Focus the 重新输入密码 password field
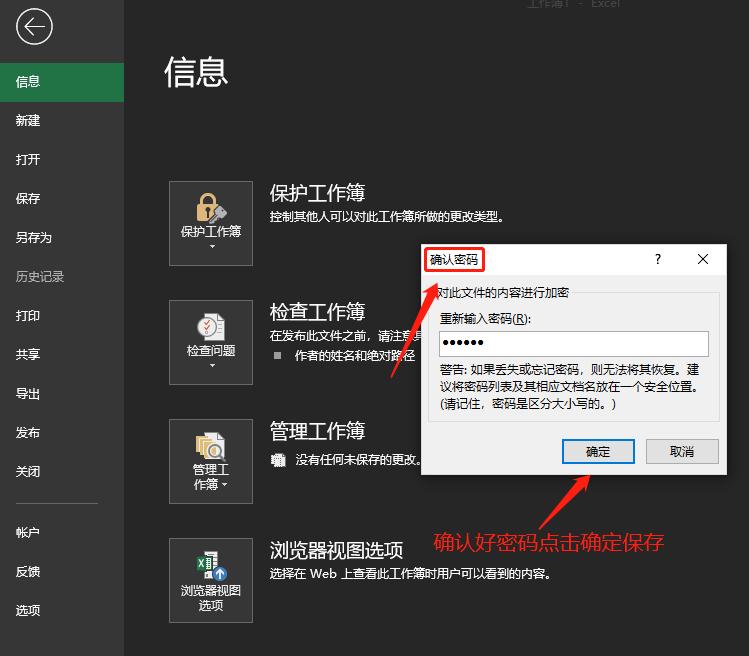 [574, 344]
